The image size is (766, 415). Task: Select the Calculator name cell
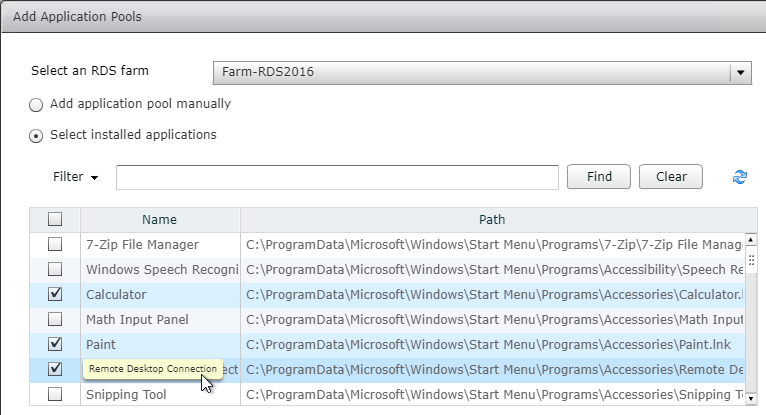(160, 294)
